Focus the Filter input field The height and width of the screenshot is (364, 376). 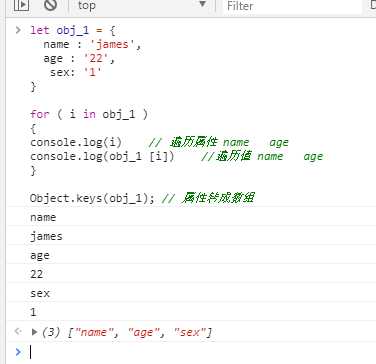[293, 6]
